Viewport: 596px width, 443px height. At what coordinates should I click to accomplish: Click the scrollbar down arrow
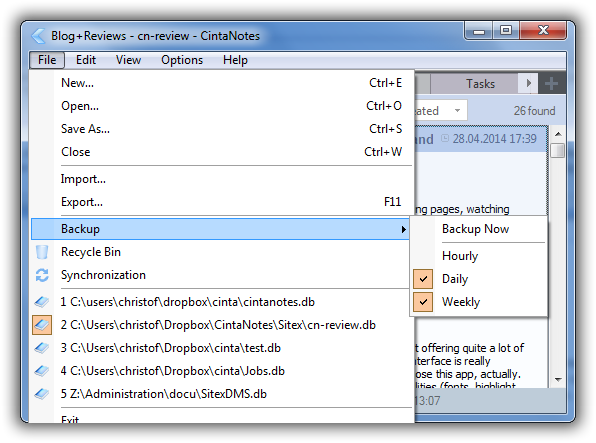[558, 379]
